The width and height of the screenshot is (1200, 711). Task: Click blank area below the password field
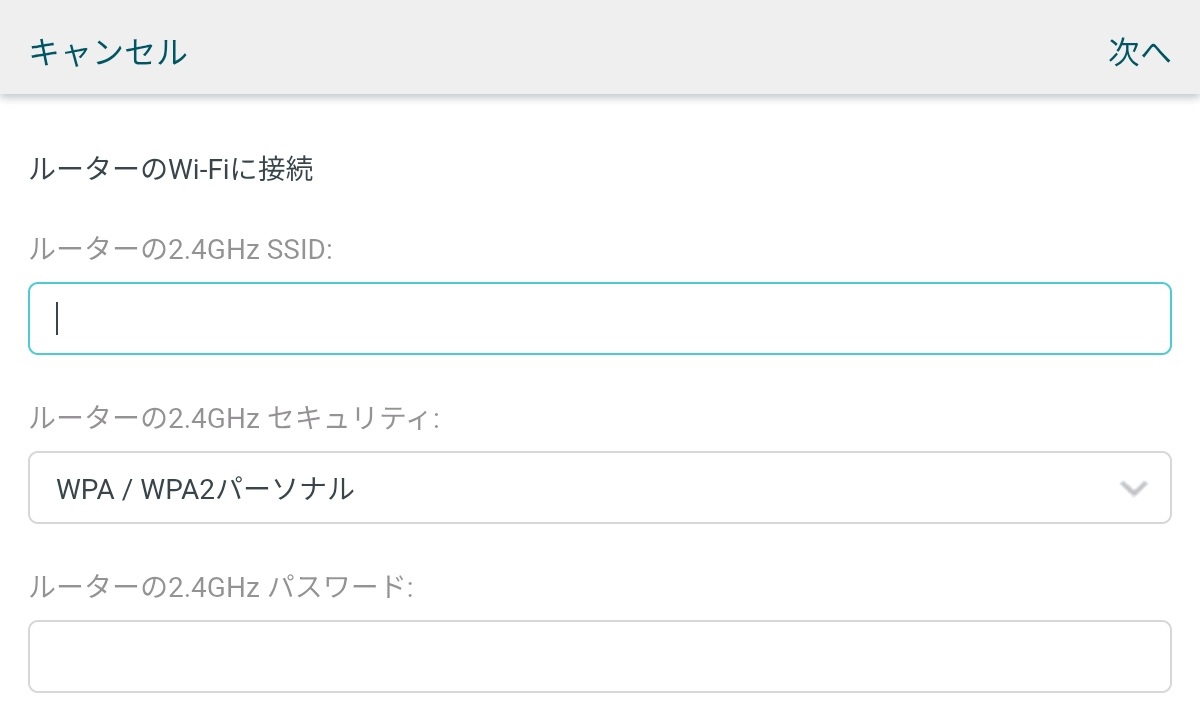point(600,702)
